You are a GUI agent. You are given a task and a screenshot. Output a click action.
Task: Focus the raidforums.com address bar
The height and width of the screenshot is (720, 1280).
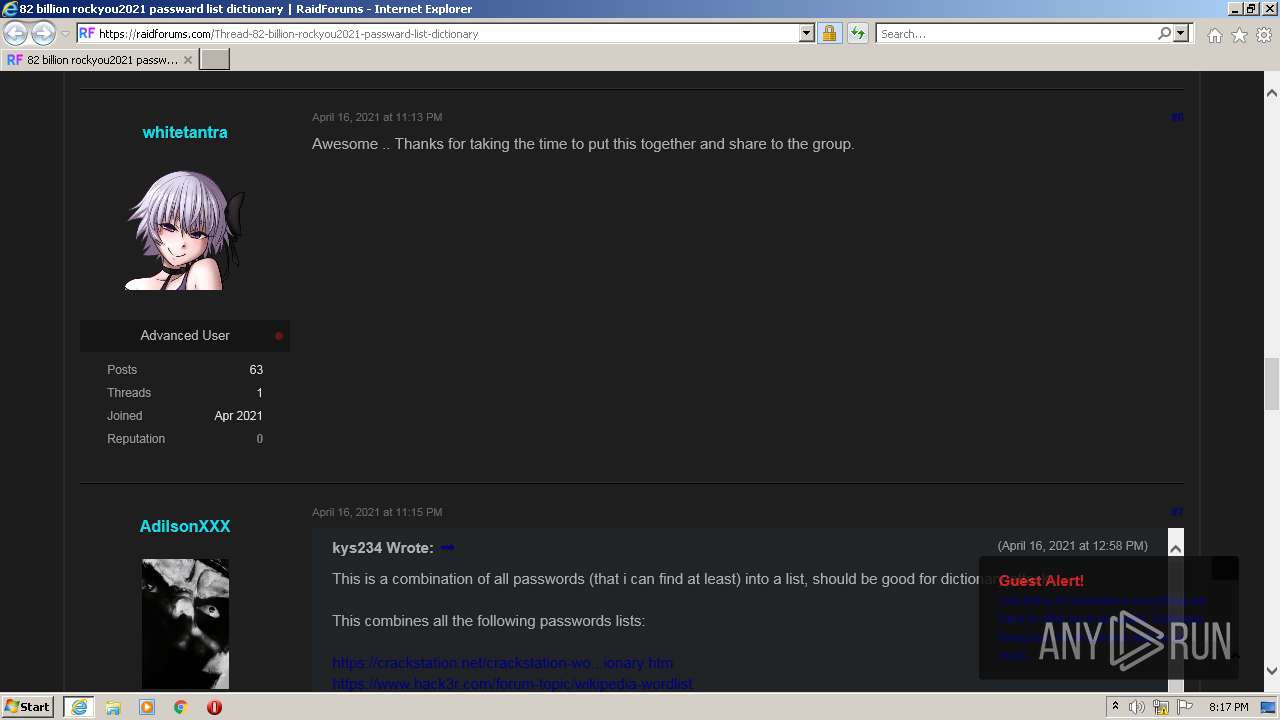437,33
